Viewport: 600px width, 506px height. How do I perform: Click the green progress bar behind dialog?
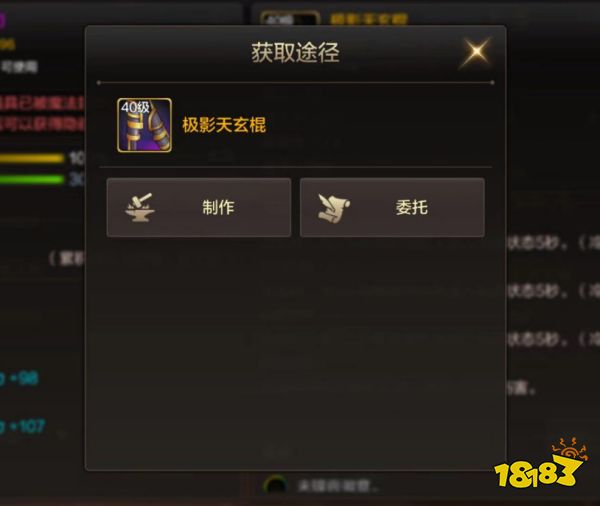(x=32, y=179)
